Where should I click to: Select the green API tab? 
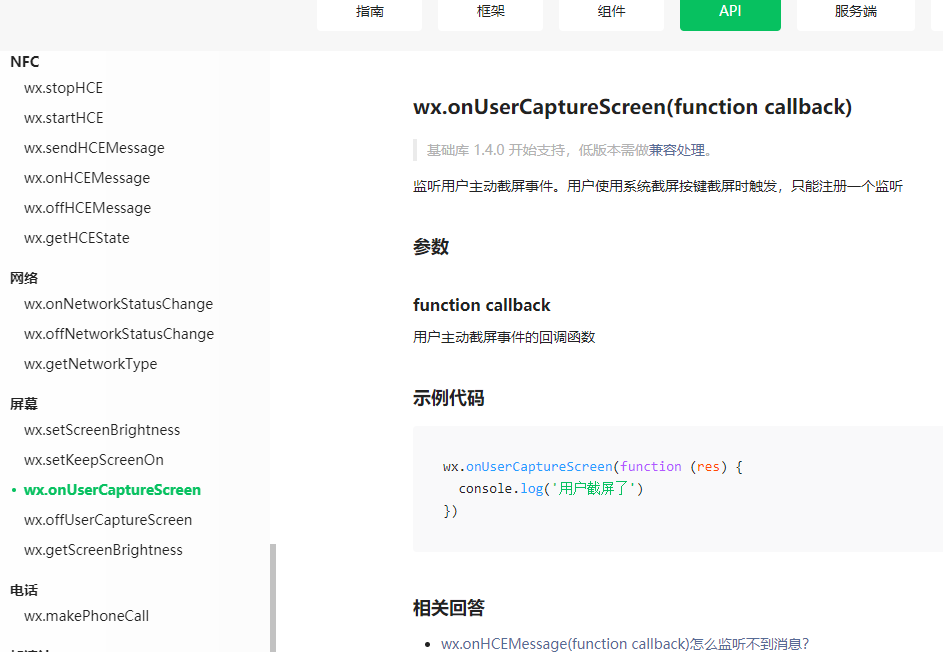point(730,12)
